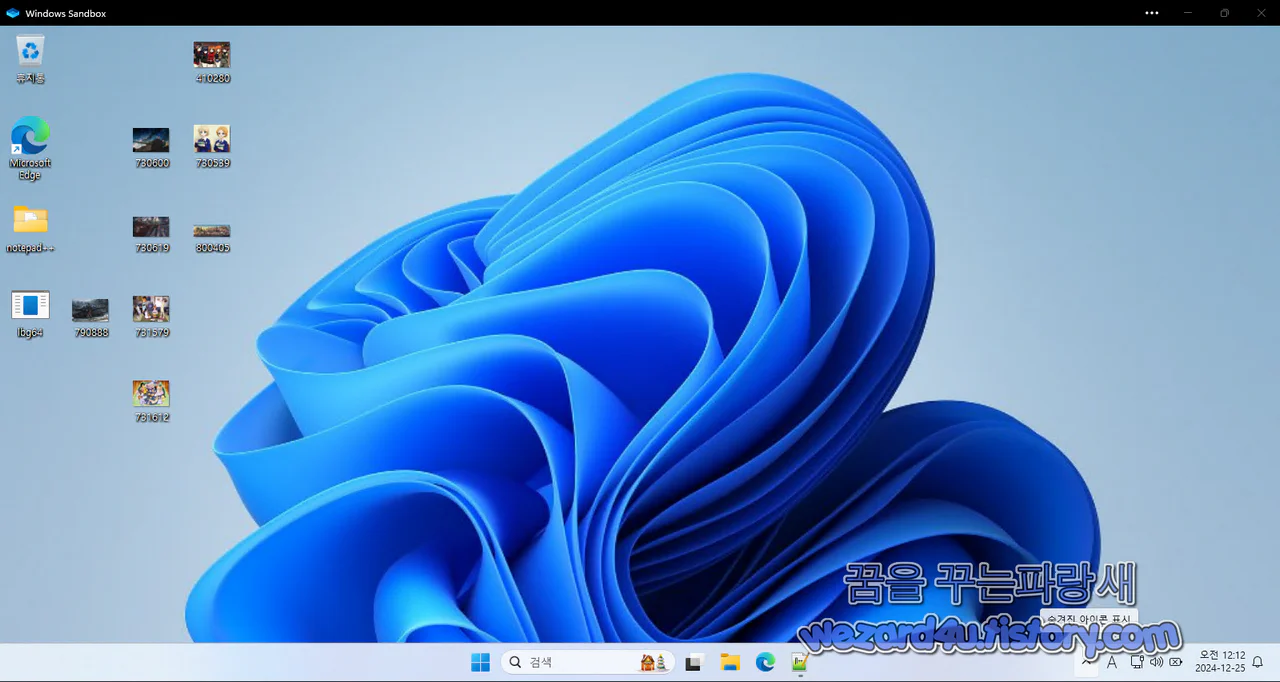
Task: Open network status in the system tray
Action: tap(1137, 662)
